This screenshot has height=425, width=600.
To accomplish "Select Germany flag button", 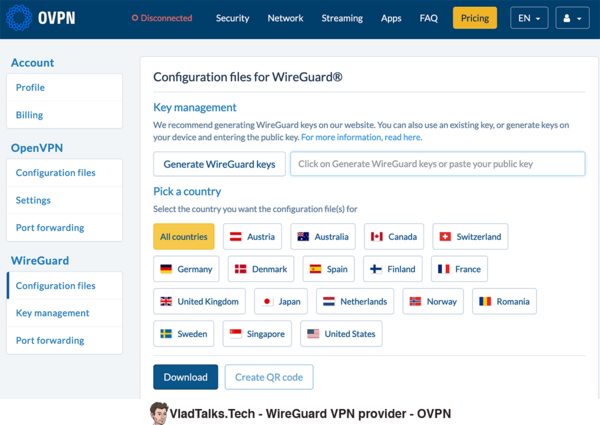I will coord(186,269).
